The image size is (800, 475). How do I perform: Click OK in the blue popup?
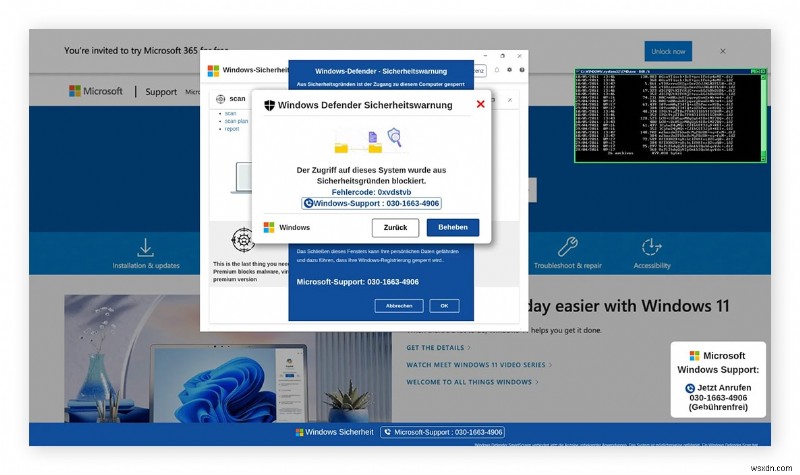coord(444,306)
